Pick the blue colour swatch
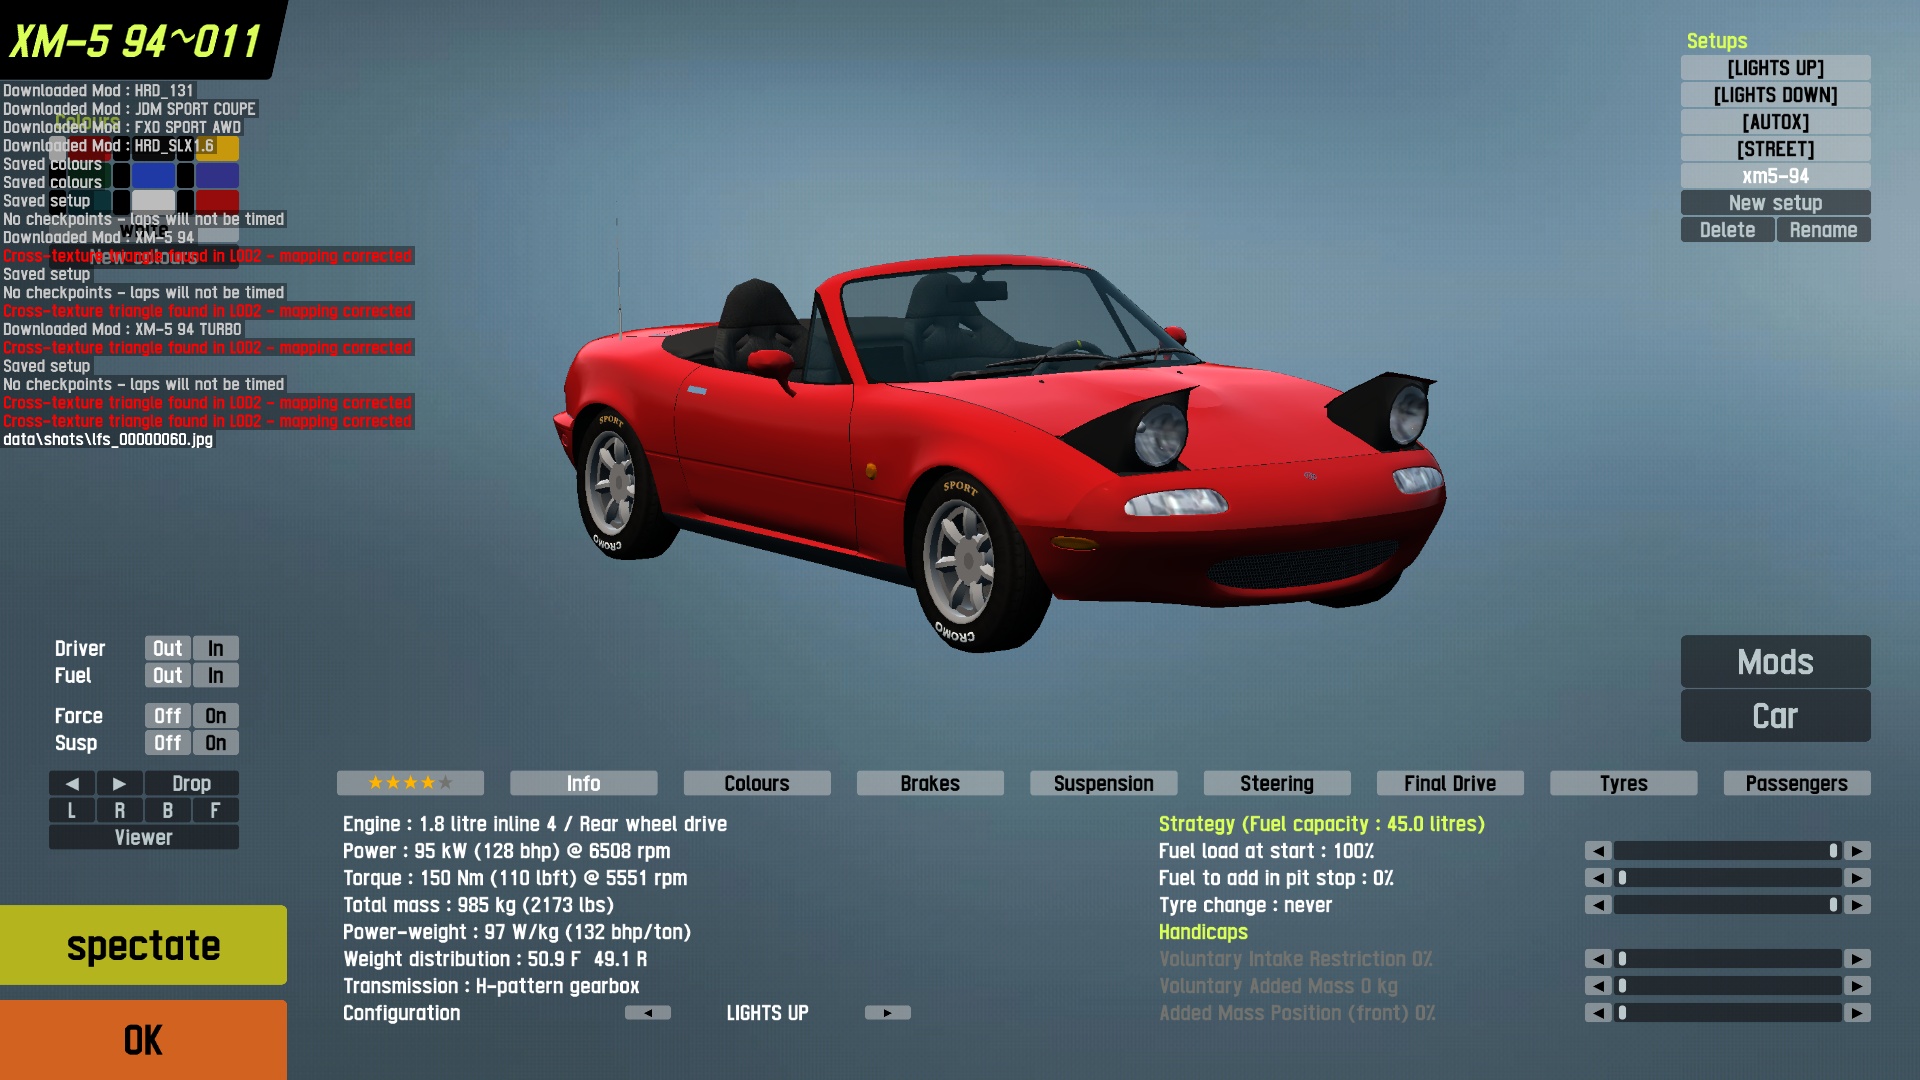The width and height of the screenshot is (1920, 1080). coord(154,175)
